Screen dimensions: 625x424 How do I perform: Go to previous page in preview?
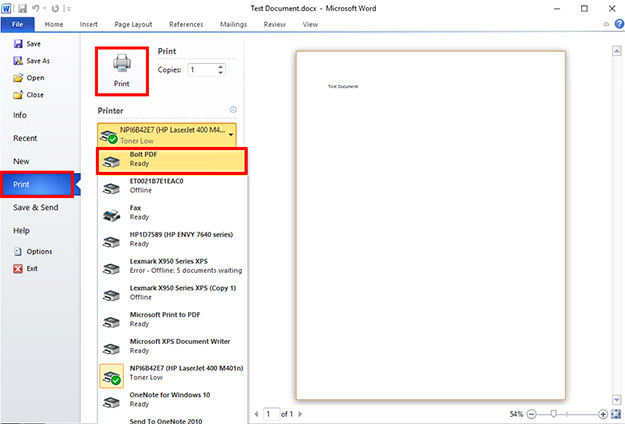click(x=256, y=414)
